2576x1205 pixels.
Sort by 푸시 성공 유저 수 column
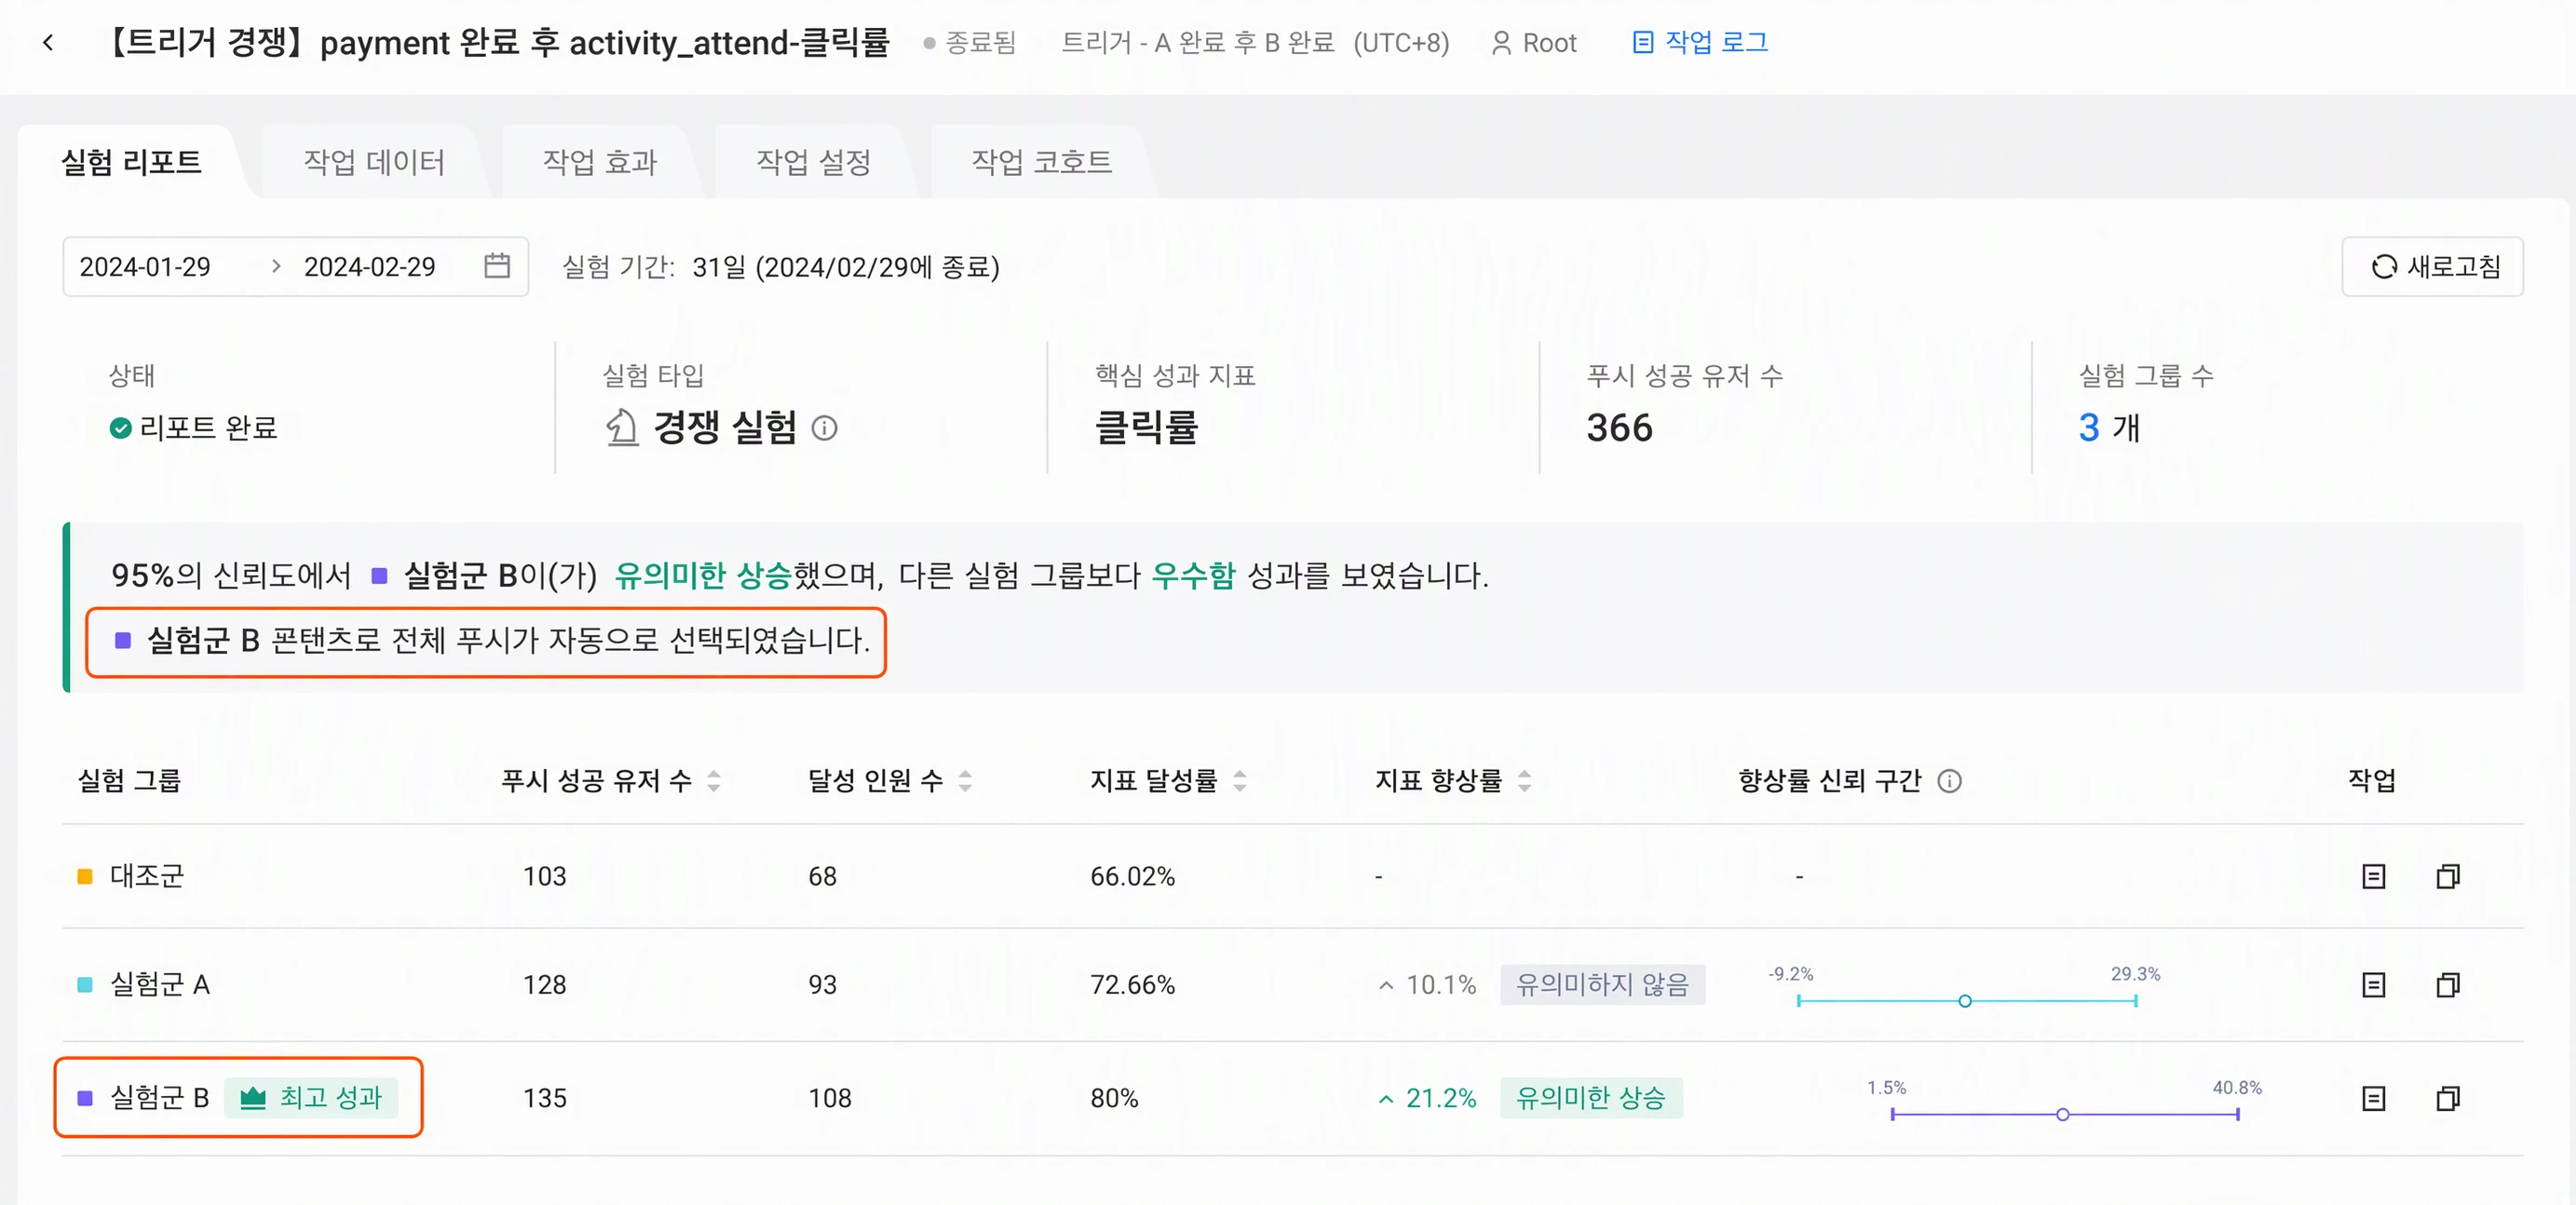coord(714,781)
